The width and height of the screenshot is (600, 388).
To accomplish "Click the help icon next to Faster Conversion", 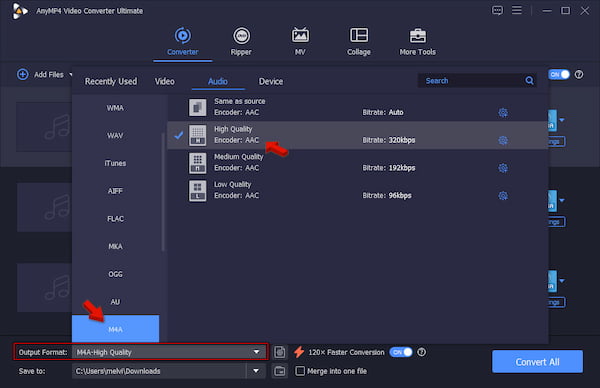I will pyautogui.click(x=421, y=352).
